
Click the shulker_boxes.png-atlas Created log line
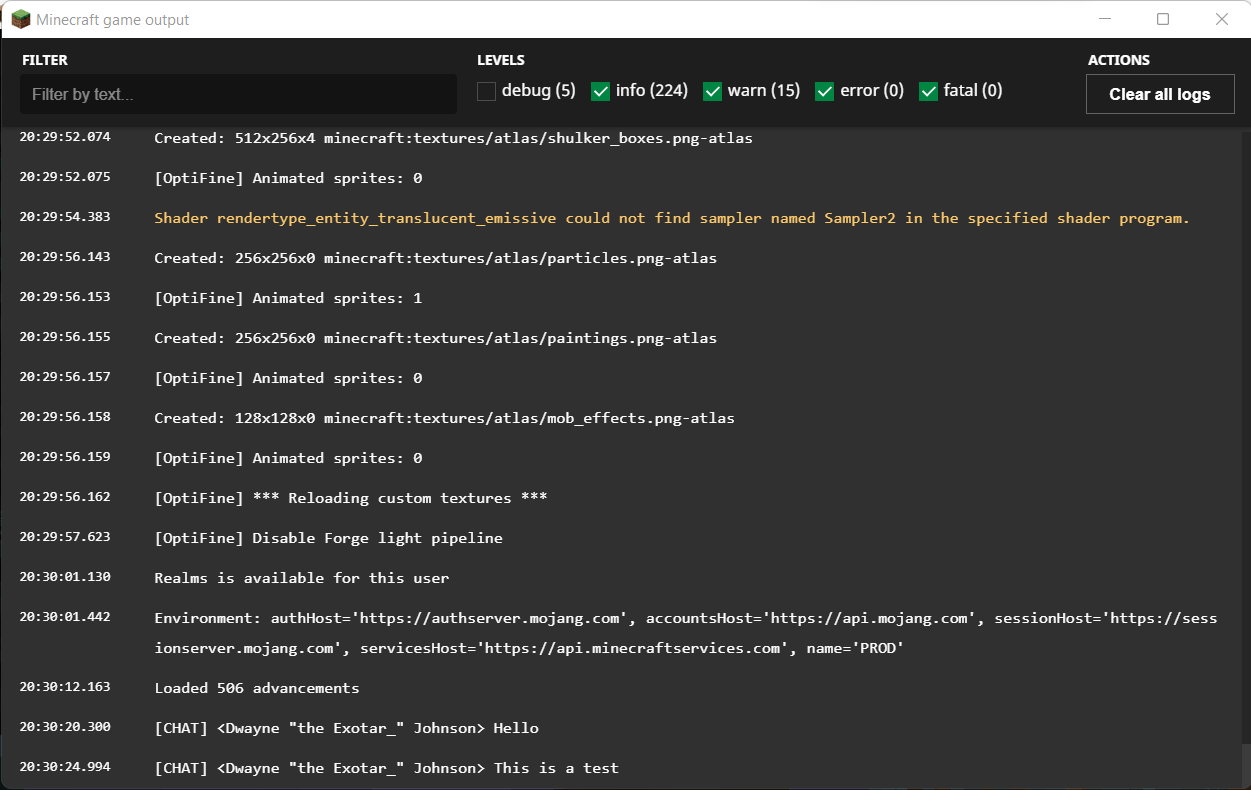[453, 138]
